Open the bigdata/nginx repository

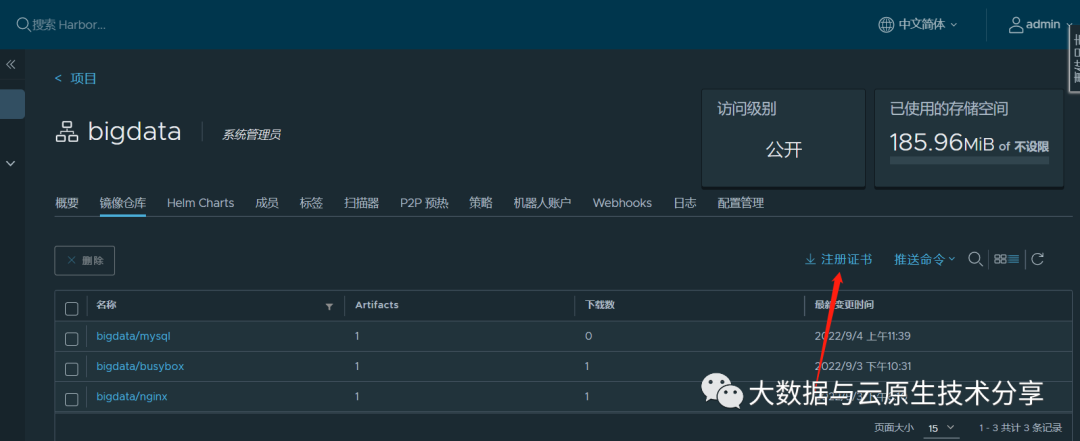132,396
